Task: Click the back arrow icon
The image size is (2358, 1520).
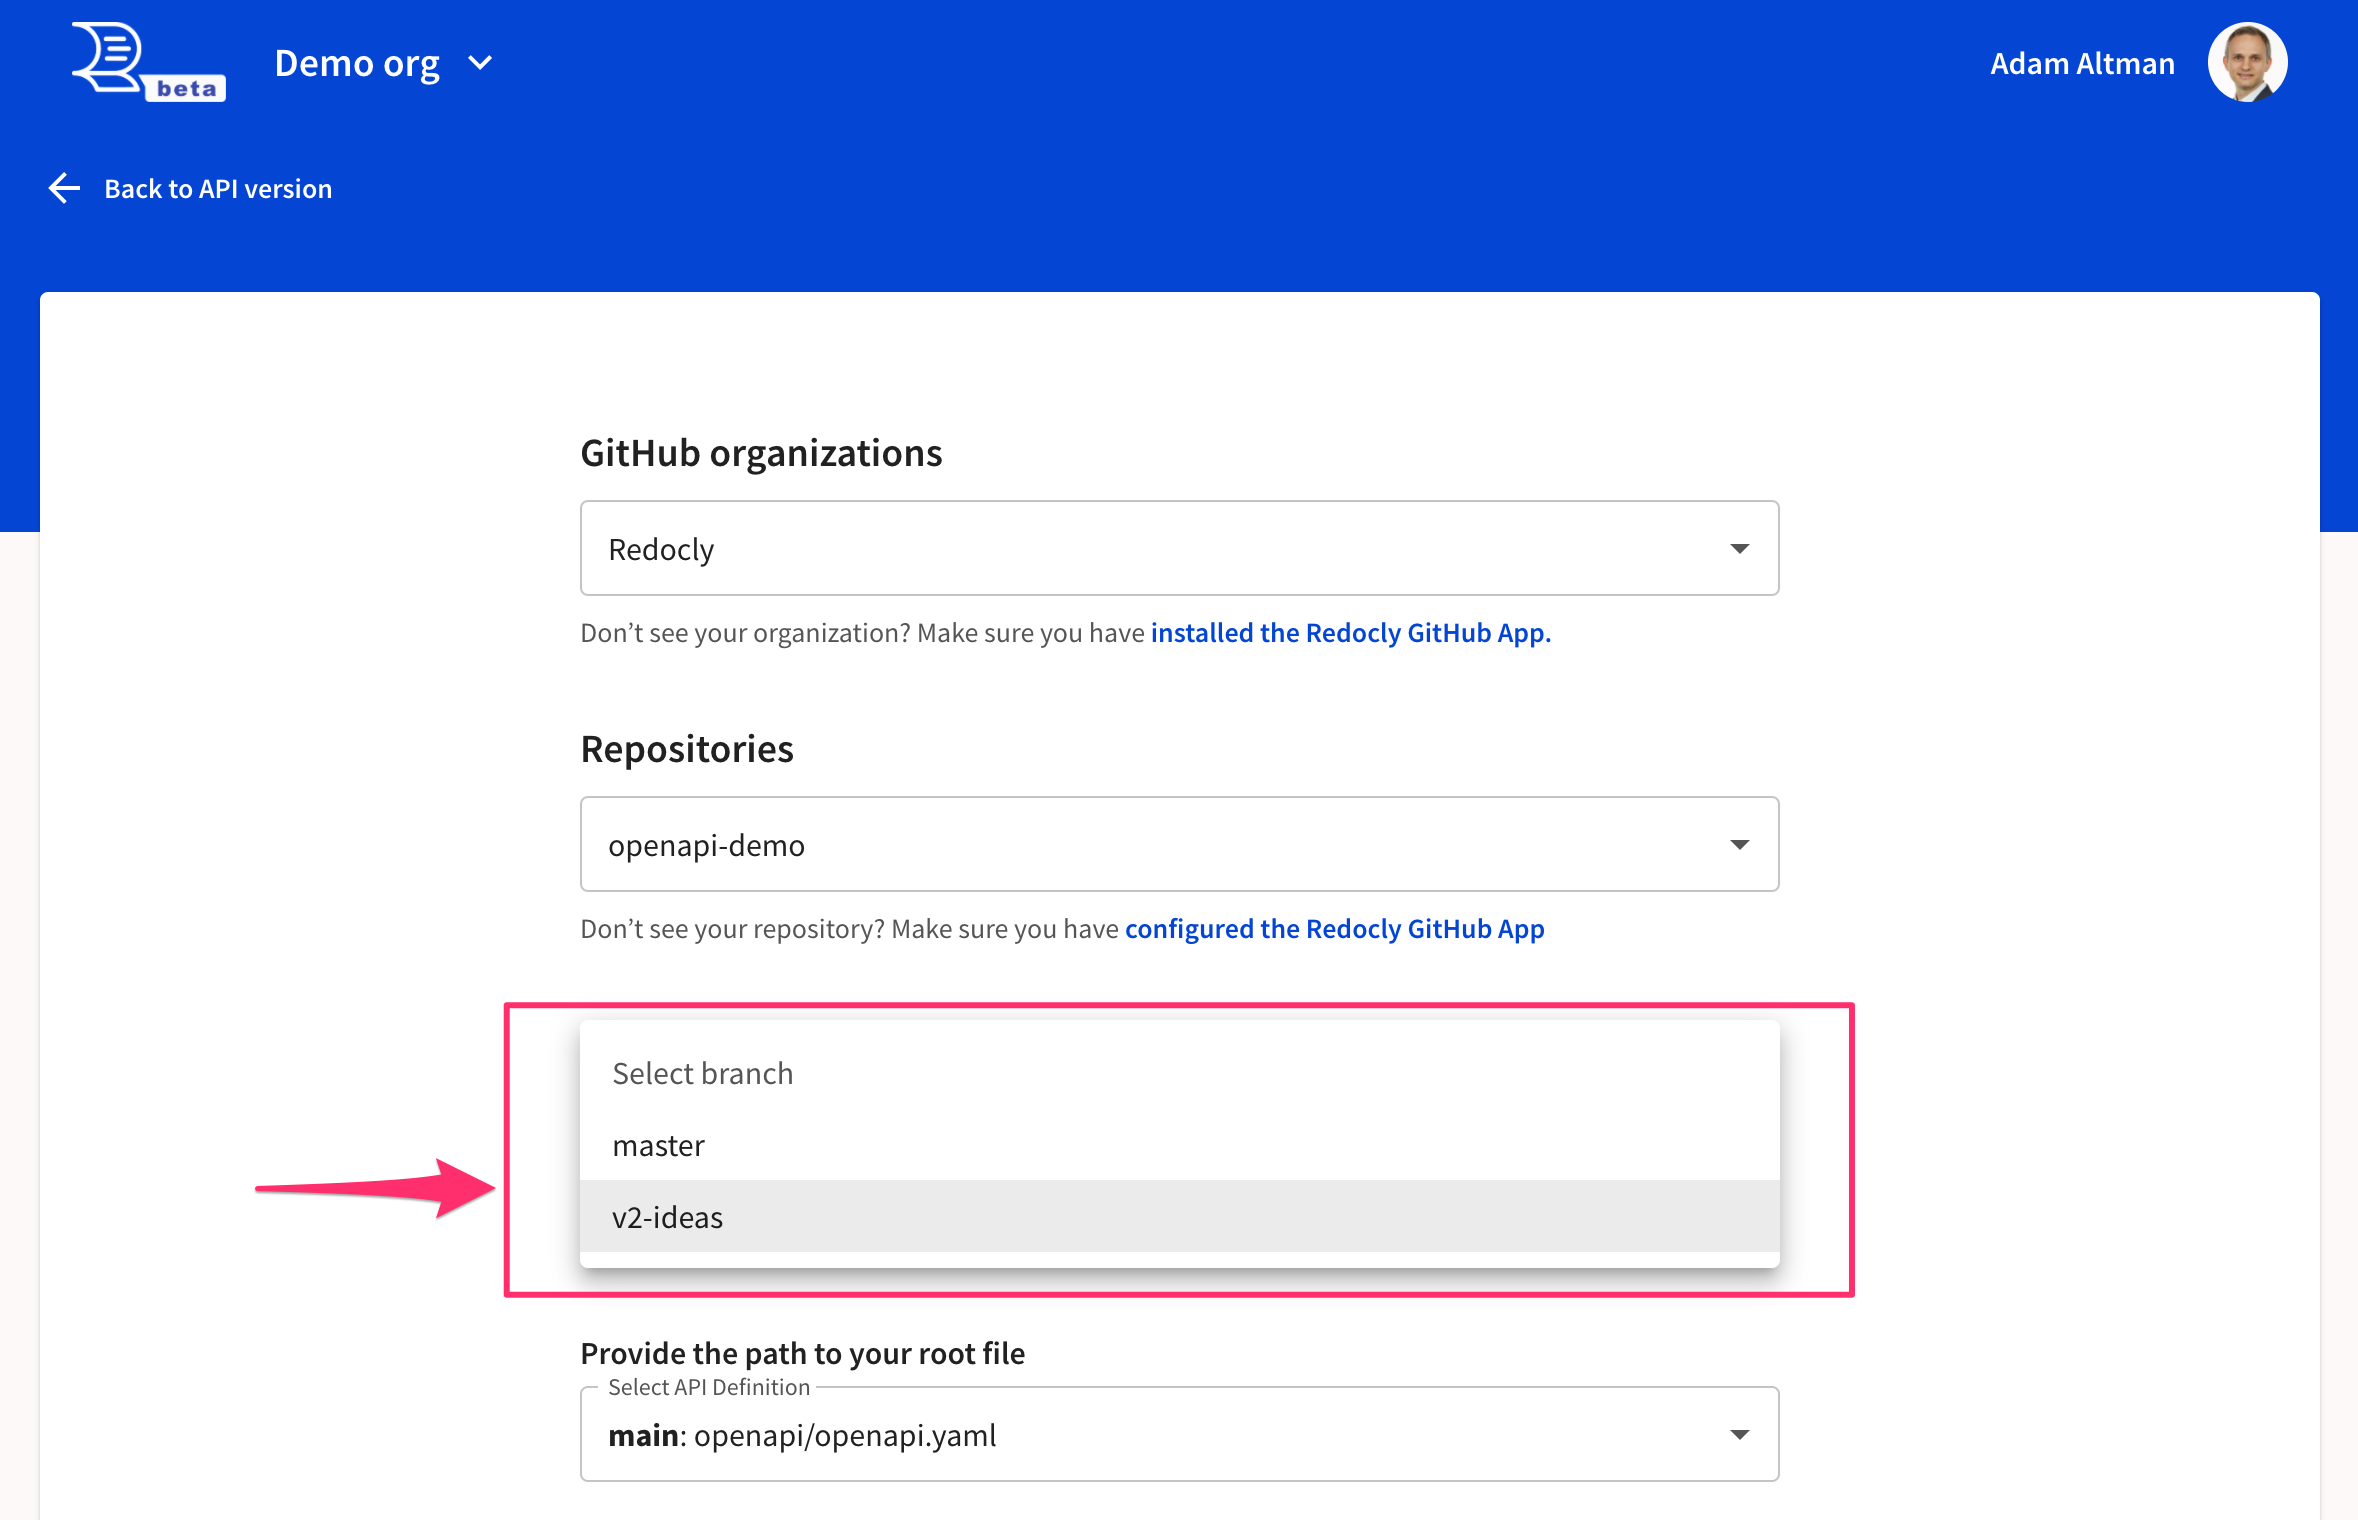Action: [x=64, y=188]
